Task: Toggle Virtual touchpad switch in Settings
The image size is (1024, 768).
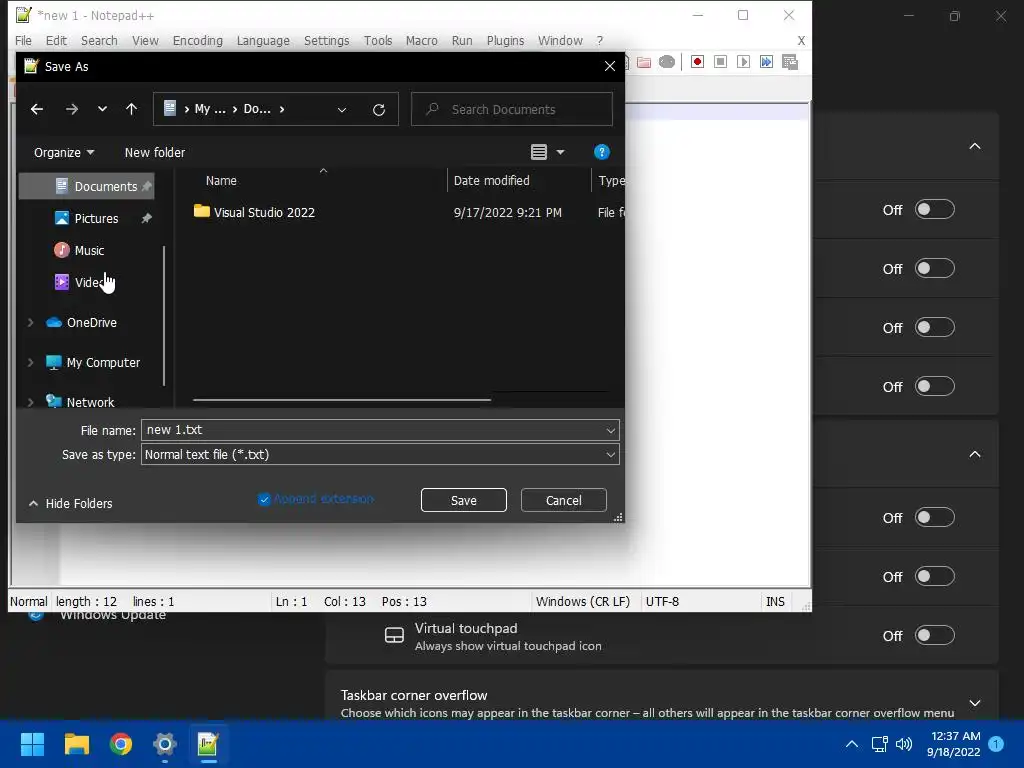Action: [935, 635]
